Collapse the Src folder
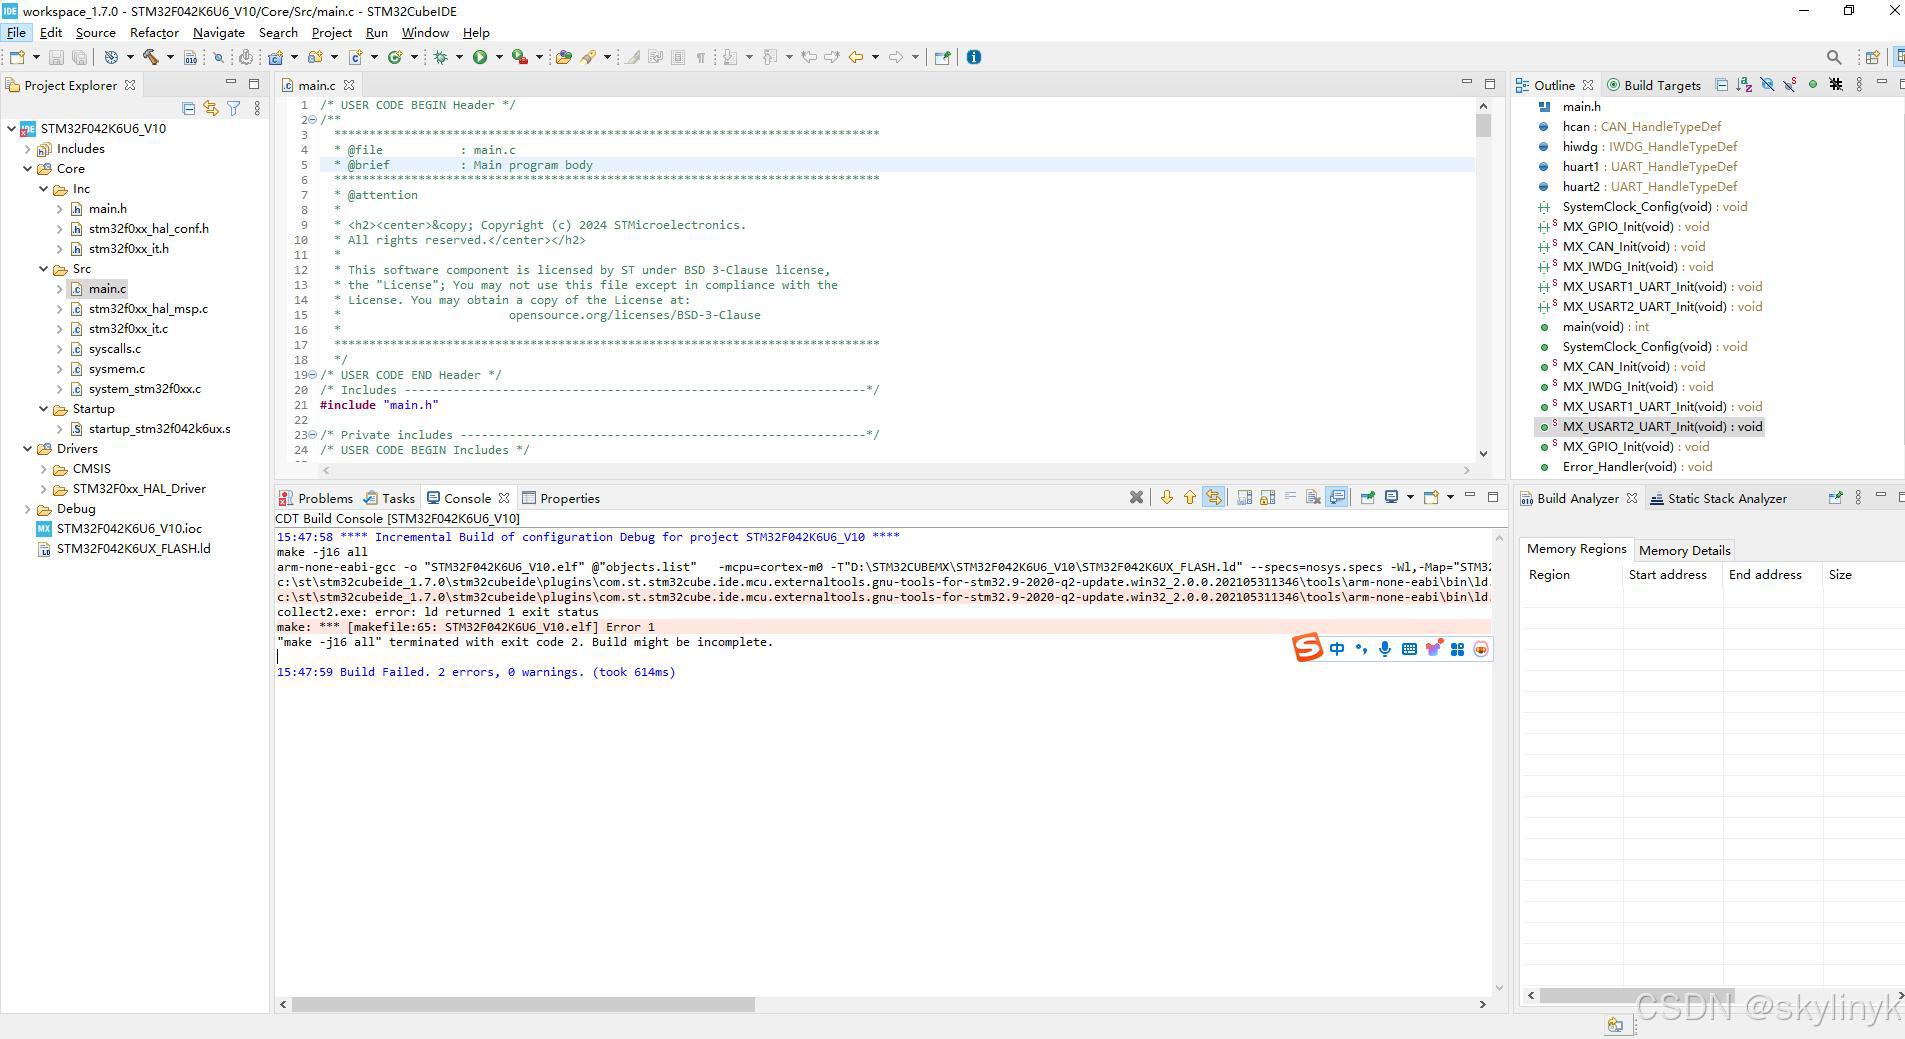Screen dimensions: 1905x1039 tap(43, 268)
